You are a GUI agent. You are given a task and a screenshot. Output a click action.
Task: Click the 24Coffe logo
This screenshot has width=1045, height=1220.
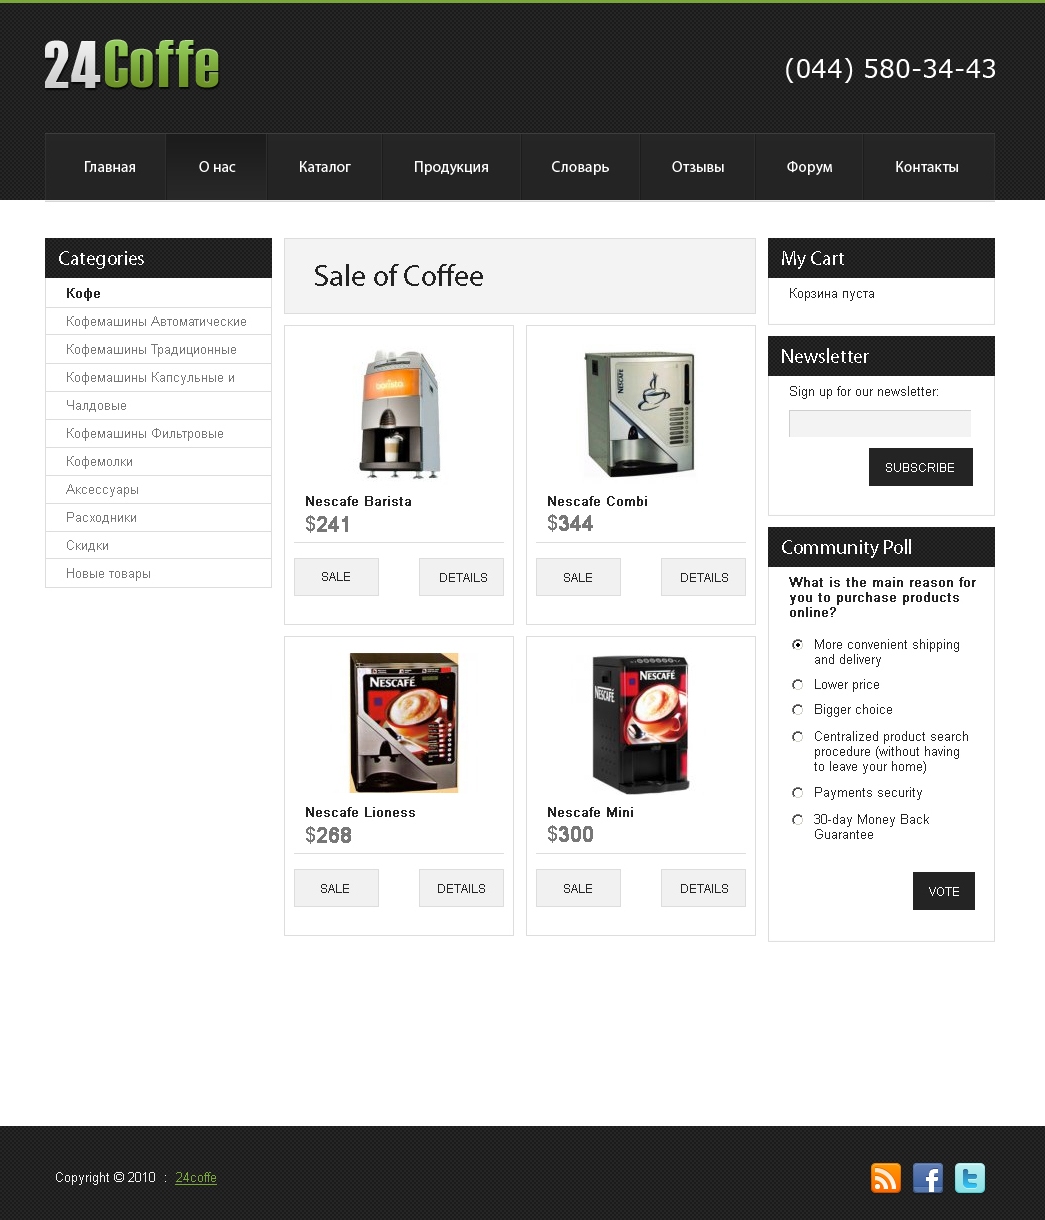tap(132, 66)
